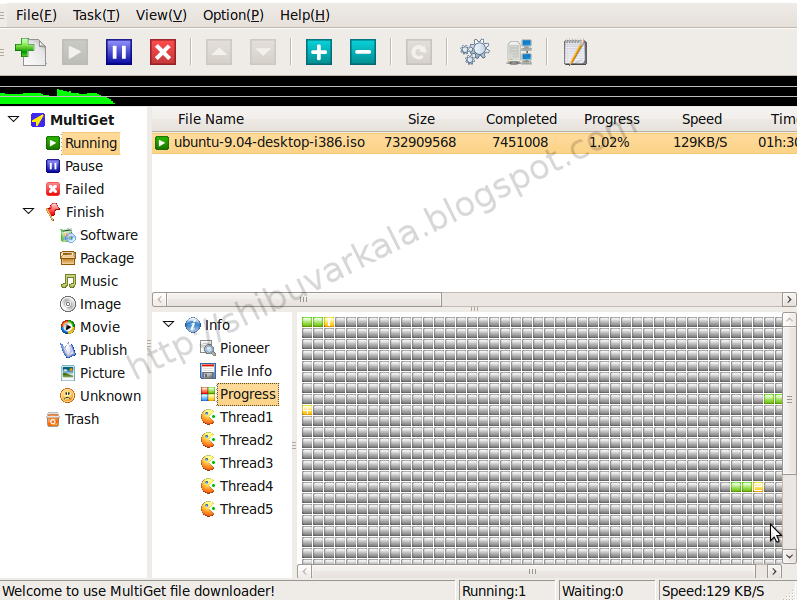This screenshot has height=600, width=800.
Task: Show the Progress block view
Action: (248, 394)
